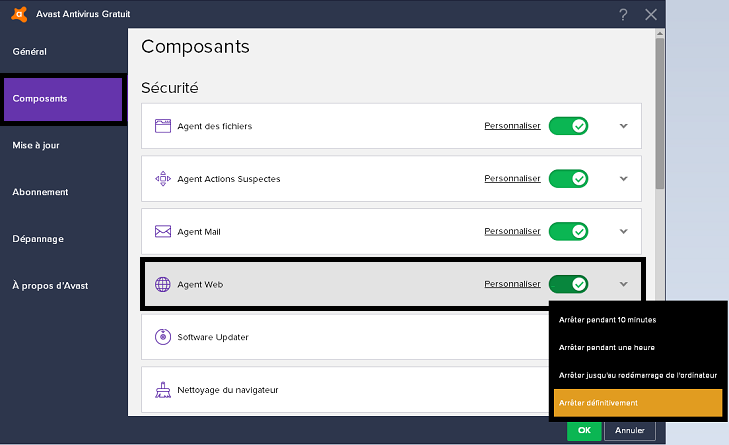729x445 pixels.
Task: Click the Sécurité section heading
Action: (170, 87)
